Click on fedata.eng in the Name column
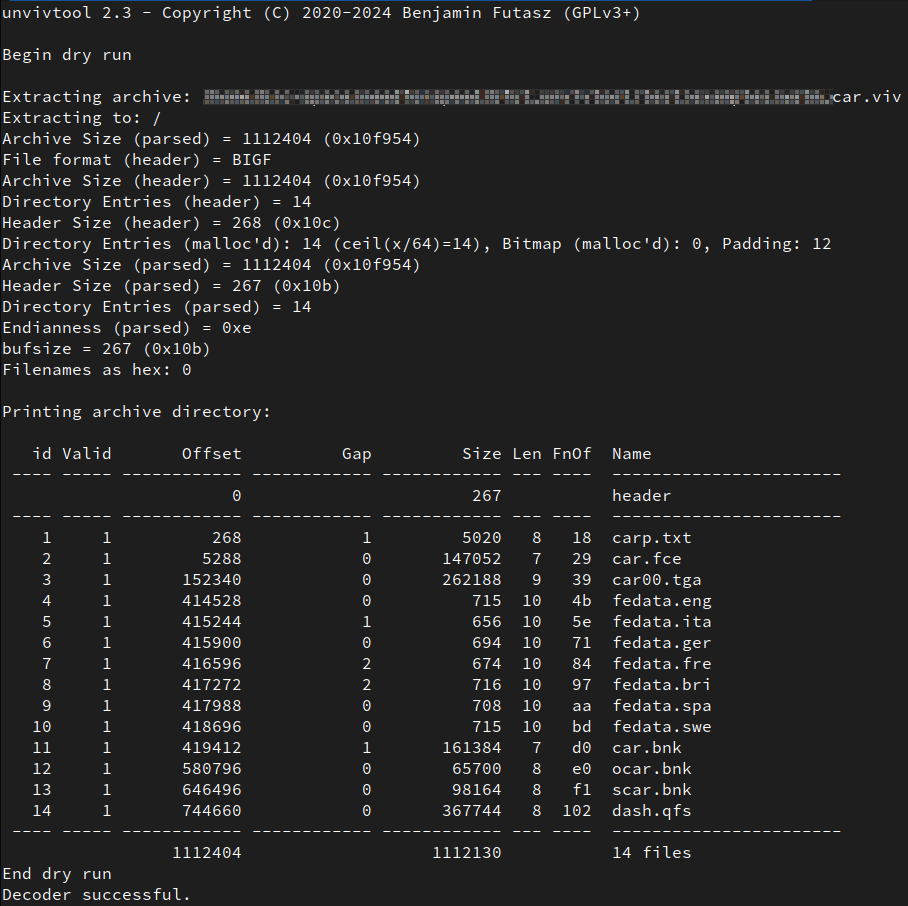Viewport: 908px width, 906px height. [661, 601]
